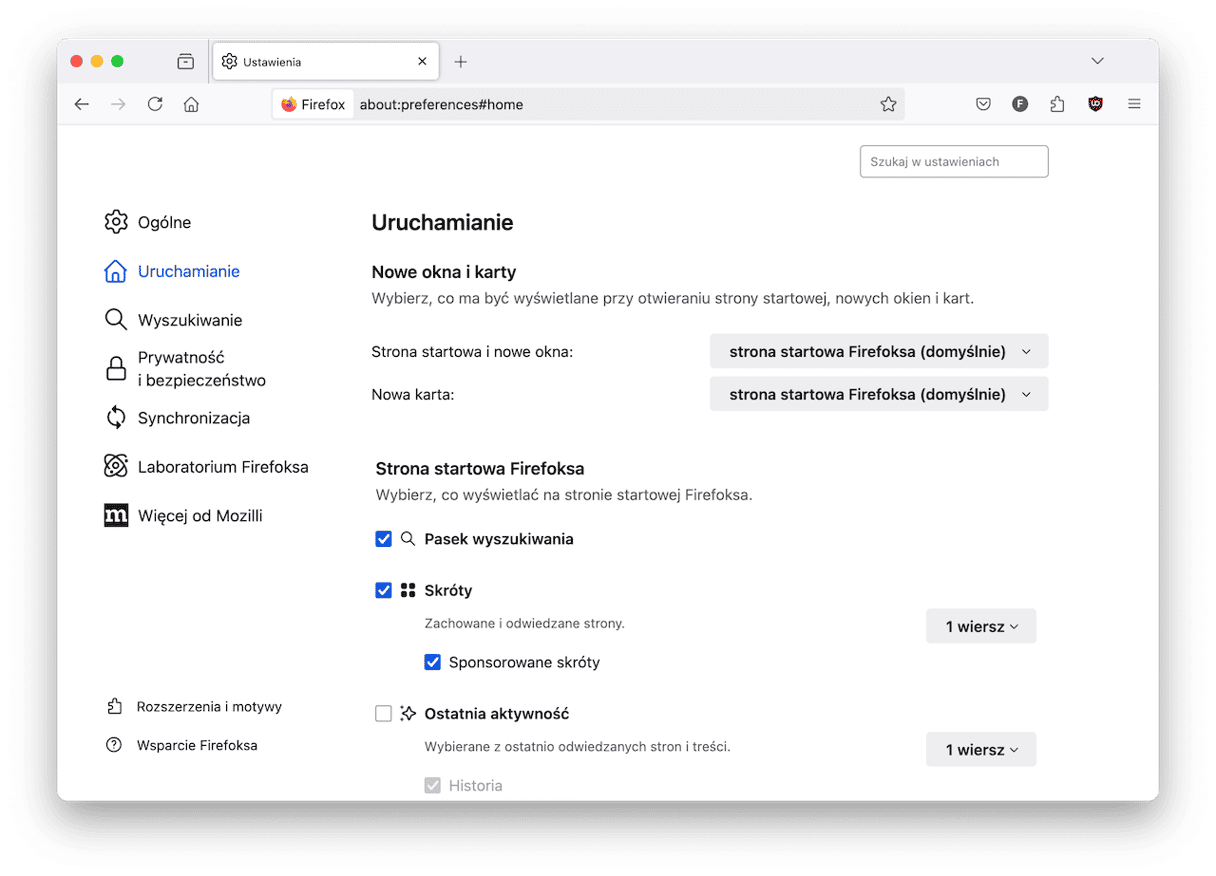Click the Ustawienia tab title
Screen dimensions: 1216x876
pyautogui.click(x=272, y=62)
